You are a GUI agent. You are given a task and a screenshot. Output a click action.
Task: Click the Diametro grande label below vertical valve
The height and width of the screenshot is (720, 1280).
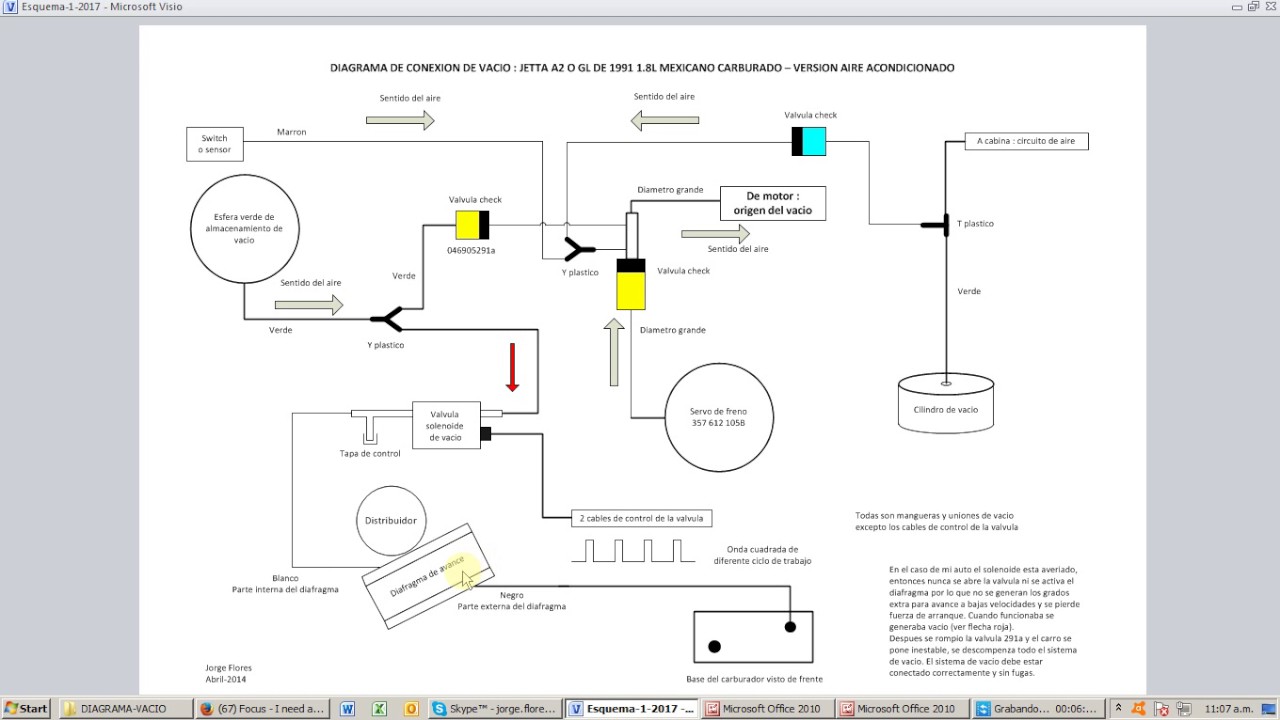click(672, 330)
